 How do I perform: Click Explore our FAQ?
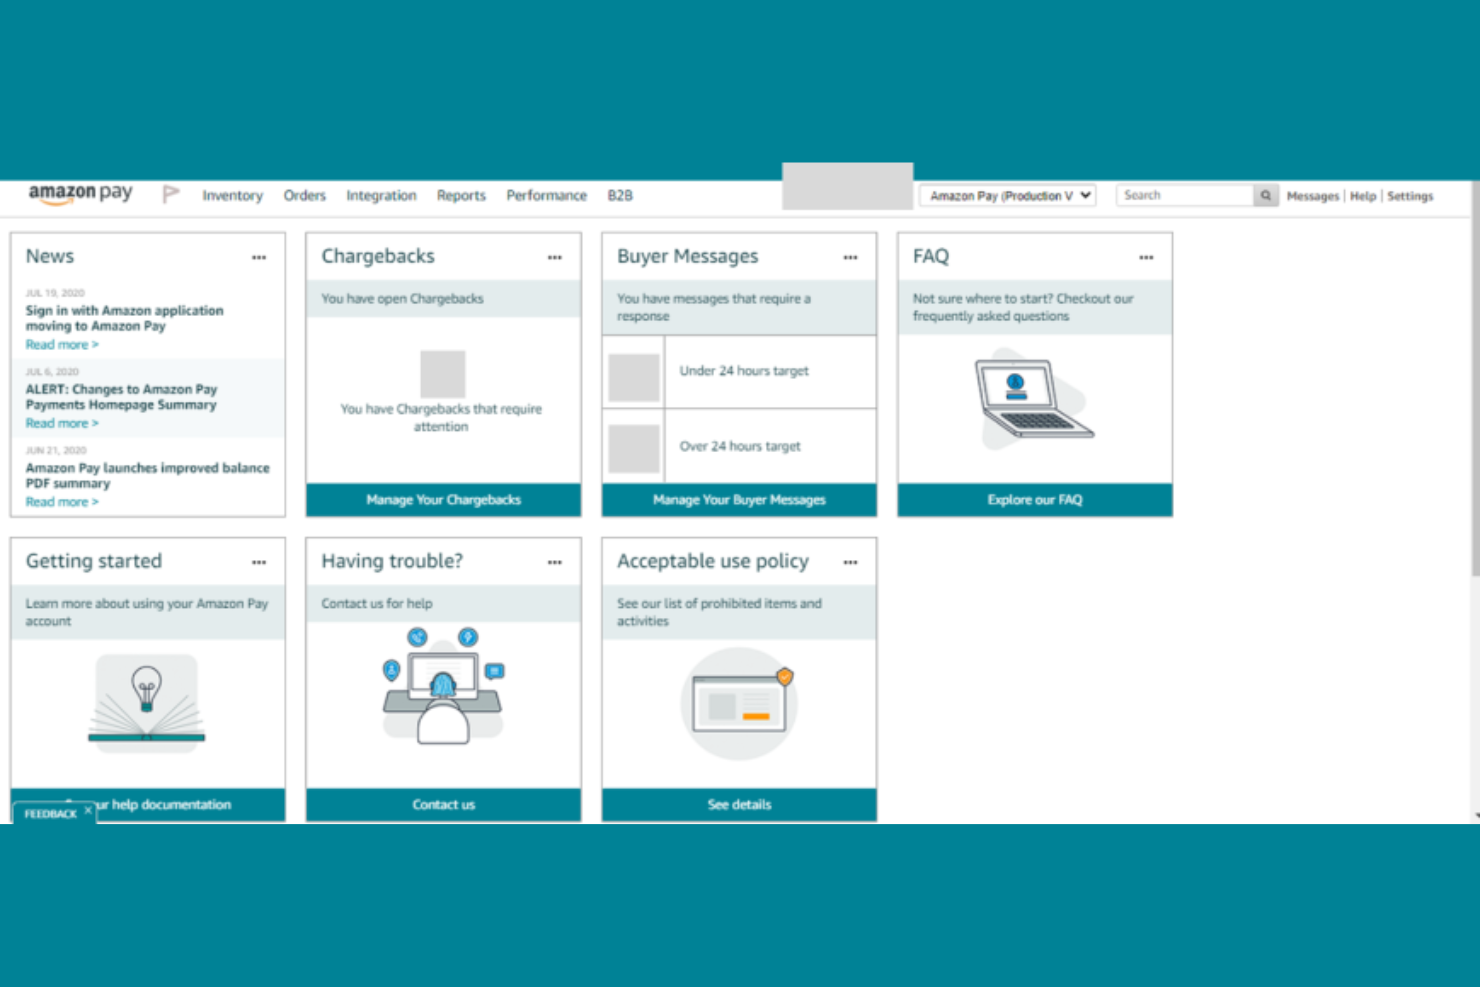(1034, 499)
